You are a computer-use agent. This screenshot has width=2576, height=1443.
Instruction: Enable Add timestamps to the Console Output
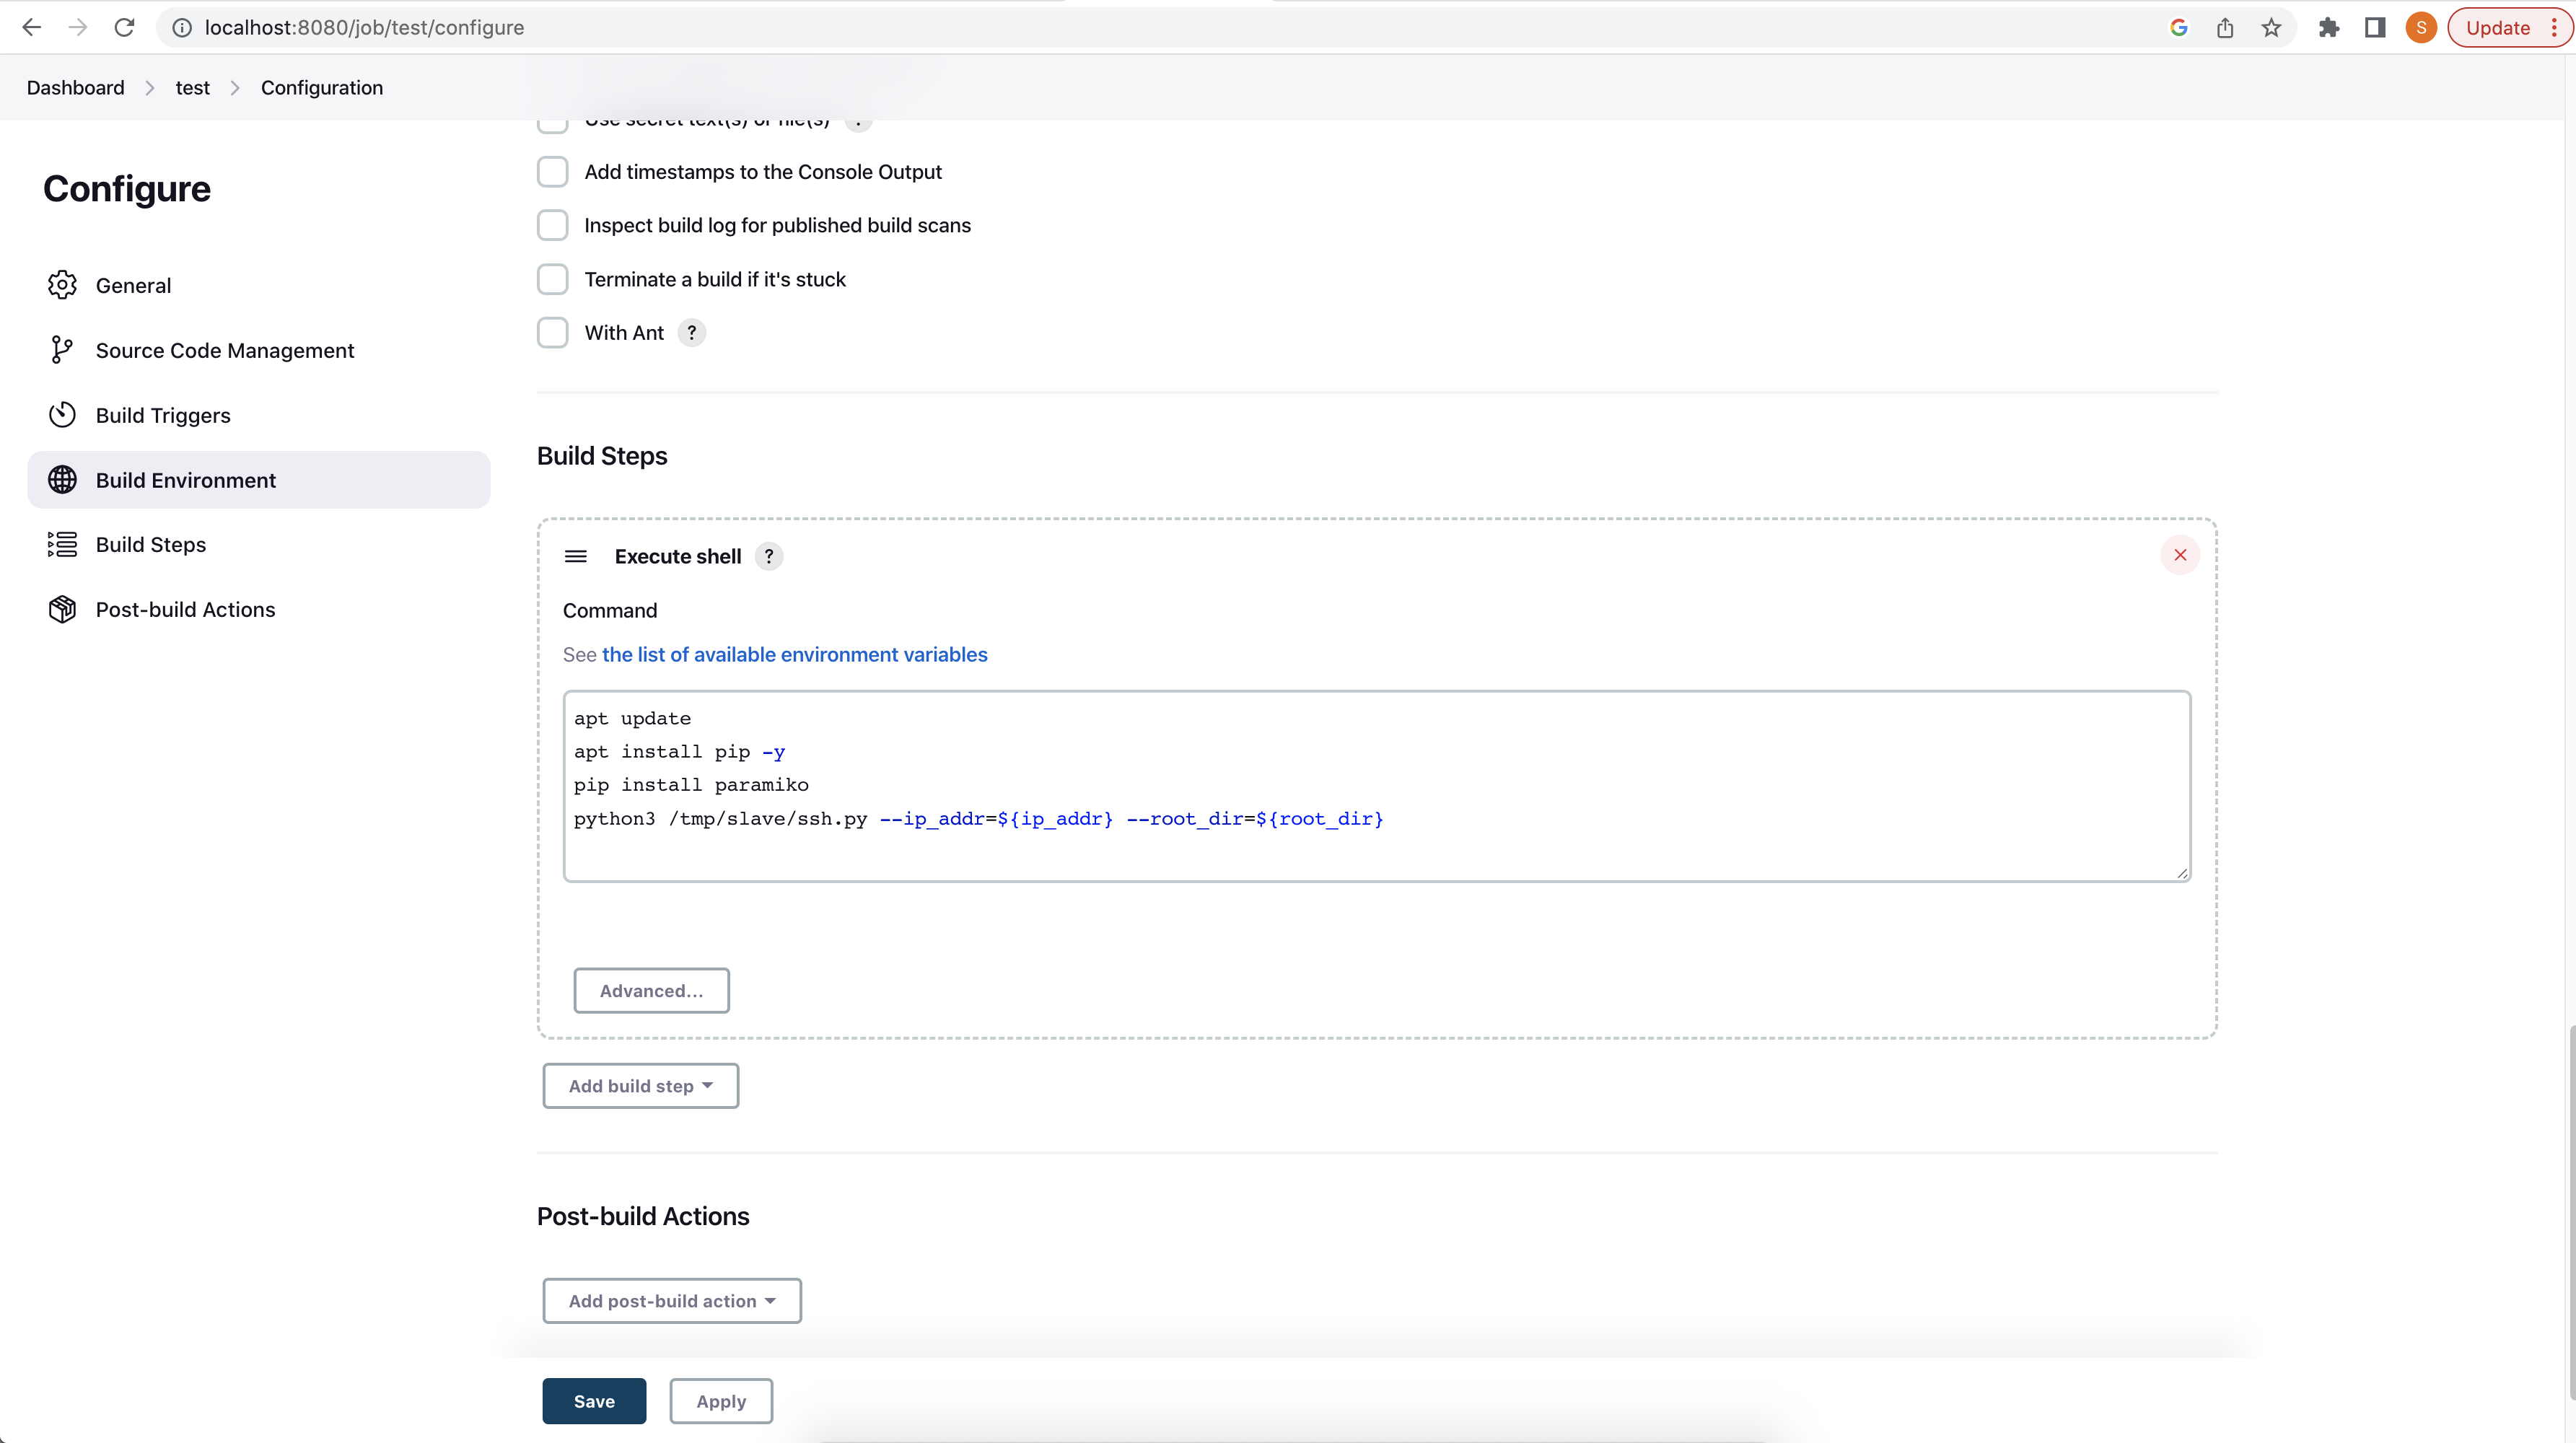pyautogui.click(x=552, y=172)
